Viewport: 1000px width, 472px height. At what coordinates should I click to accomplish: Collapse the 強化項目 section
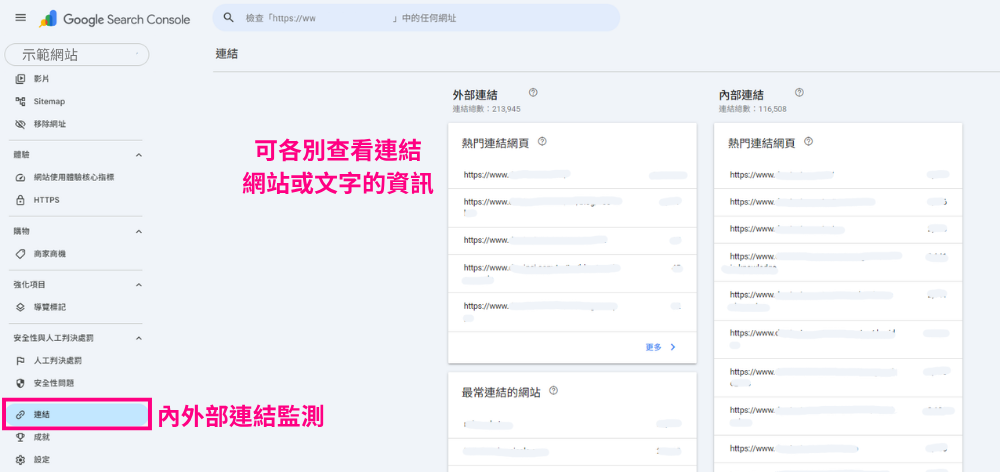pos(139,284)
